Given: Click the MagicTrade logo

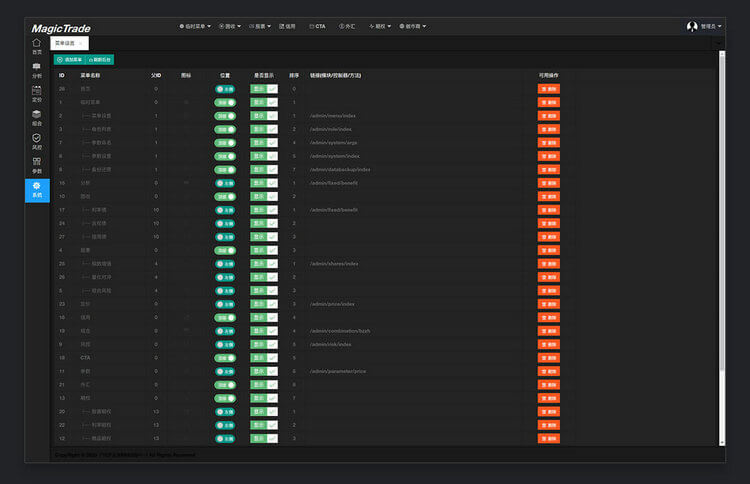Looking at the screenshot, I should click(61, 29).
